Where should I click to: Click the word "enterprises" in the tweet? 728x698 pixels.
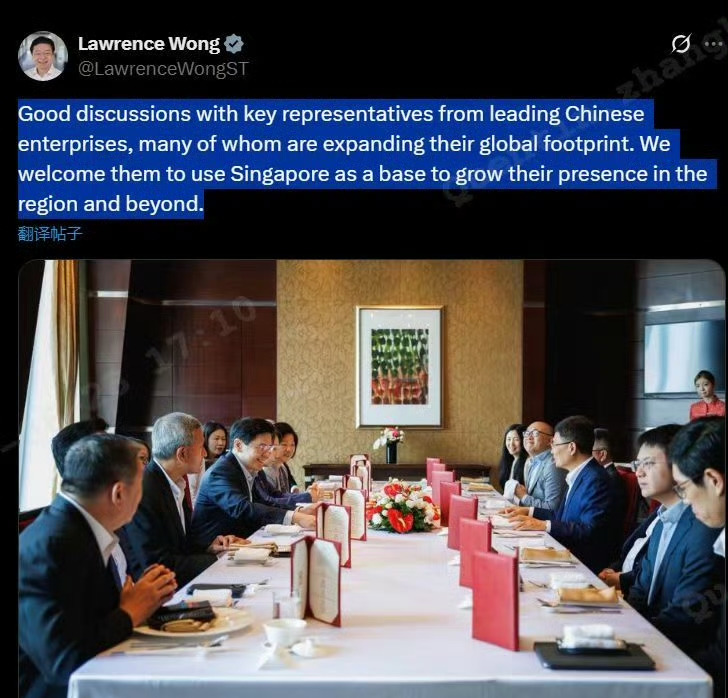click(x=72, y=144)
